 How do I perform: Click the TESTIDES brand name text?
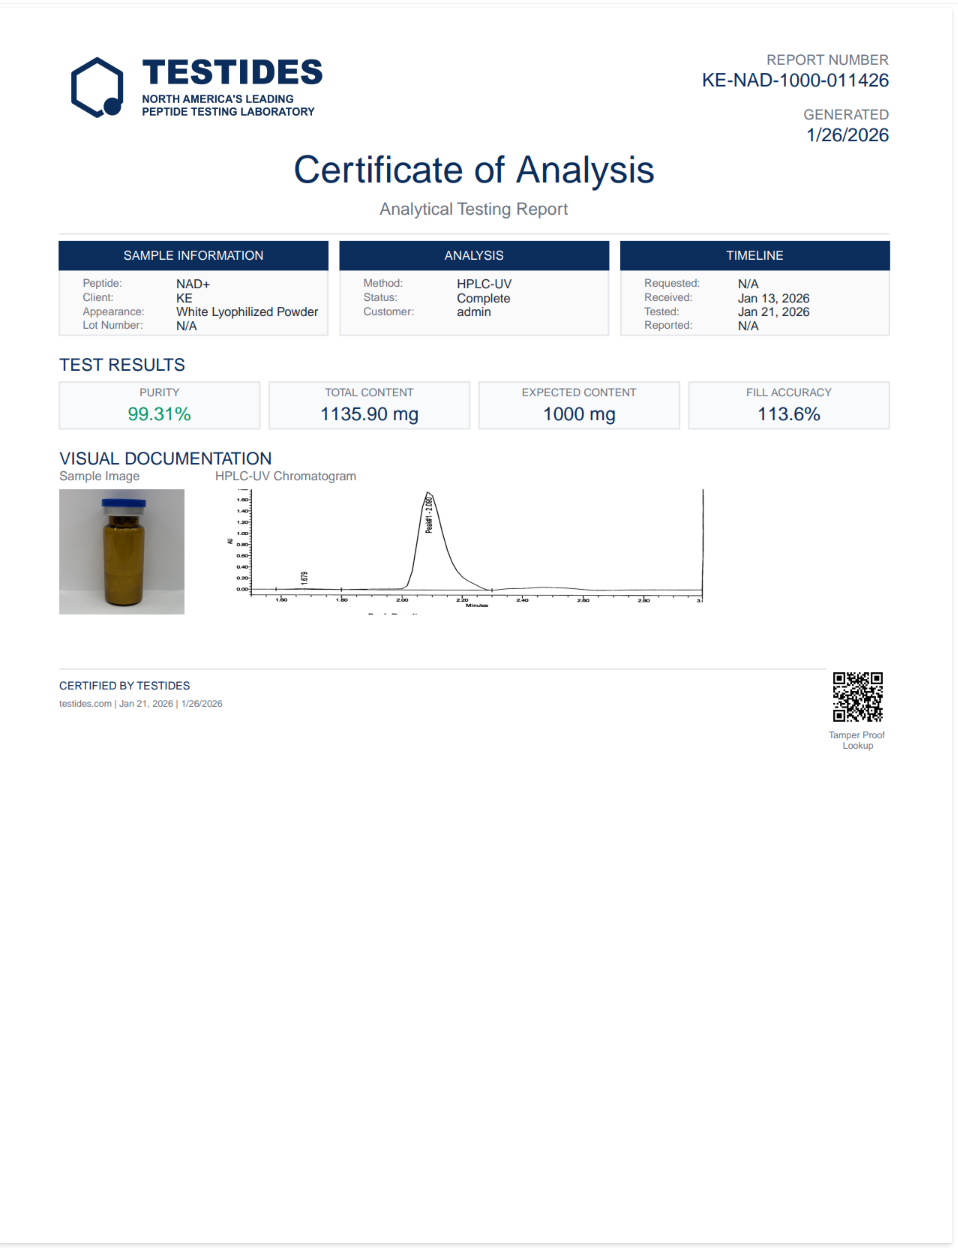[x=232, y=72]
